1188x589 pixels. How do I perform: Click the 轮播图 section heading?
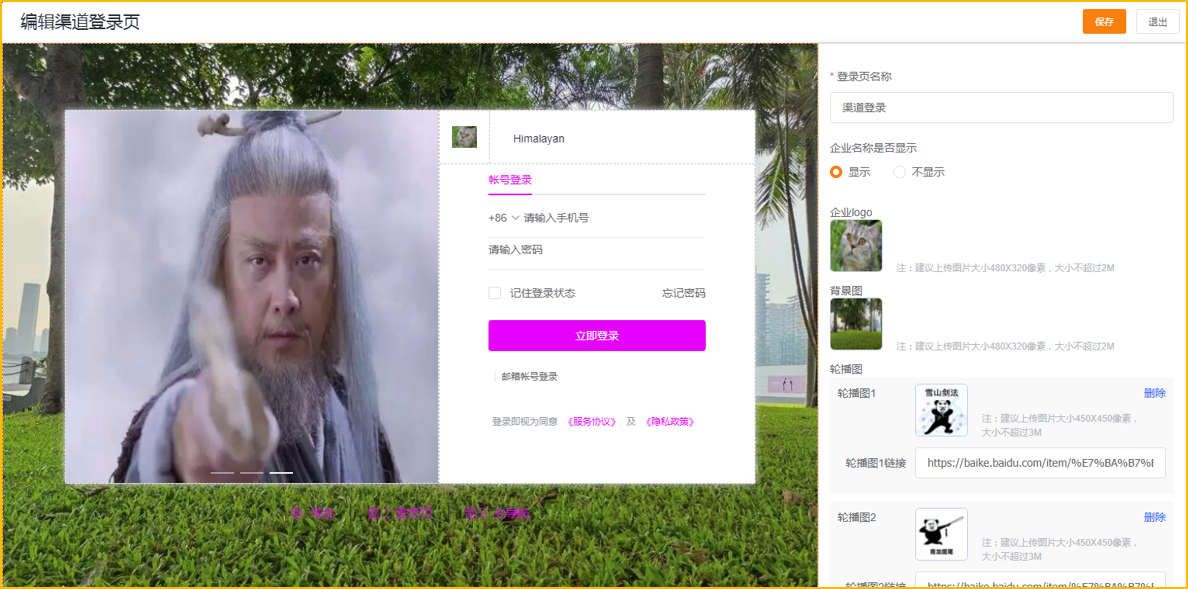[x=846, y=369]
